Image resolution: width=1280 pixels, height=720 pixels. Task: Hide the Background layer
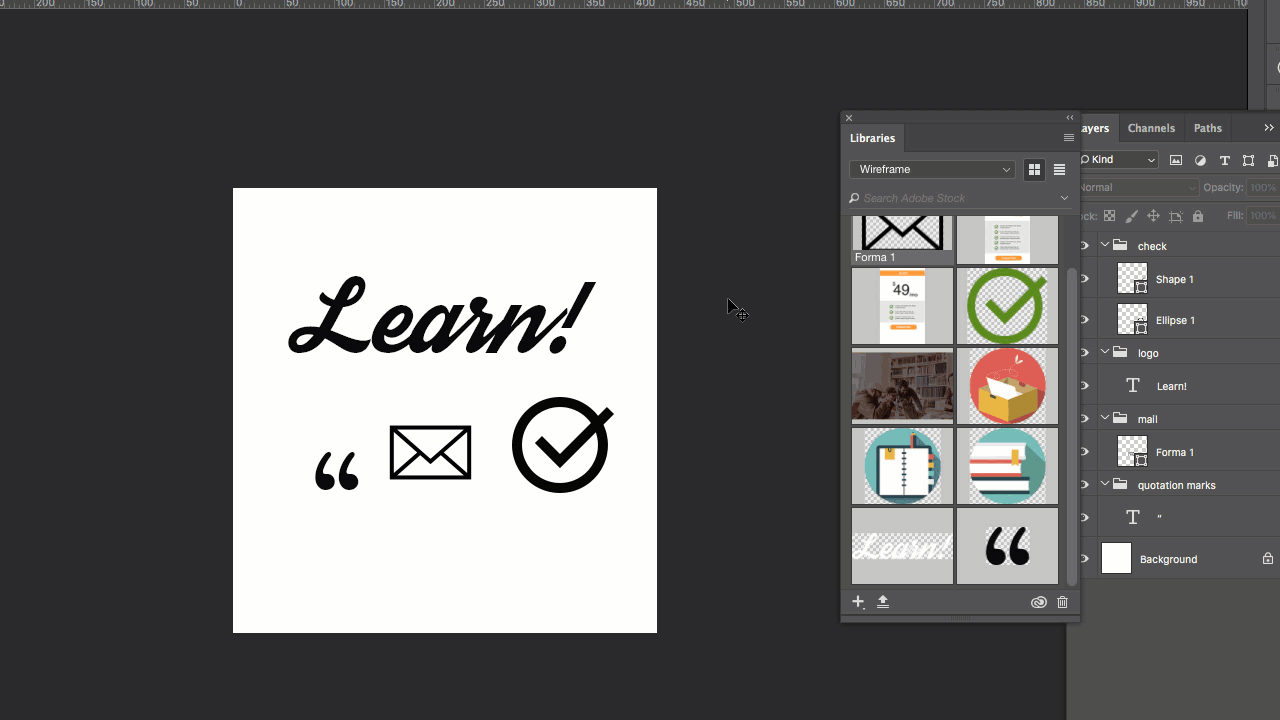1085,559
